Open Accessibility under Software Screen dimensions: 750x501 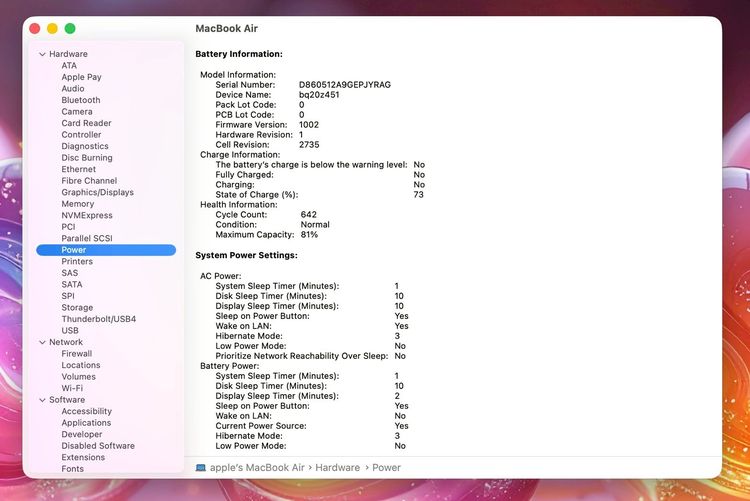coord(87,411)
